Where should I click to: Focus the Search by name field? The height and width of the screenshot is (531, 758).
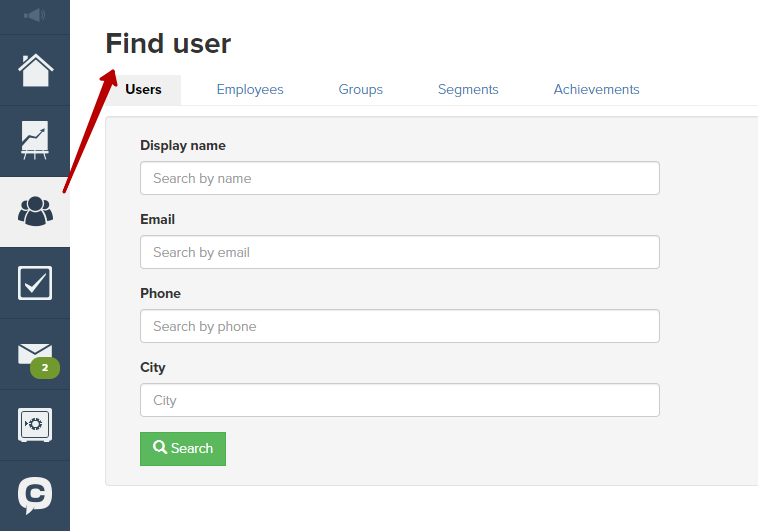pyautogui.click(x=400, y=178)
